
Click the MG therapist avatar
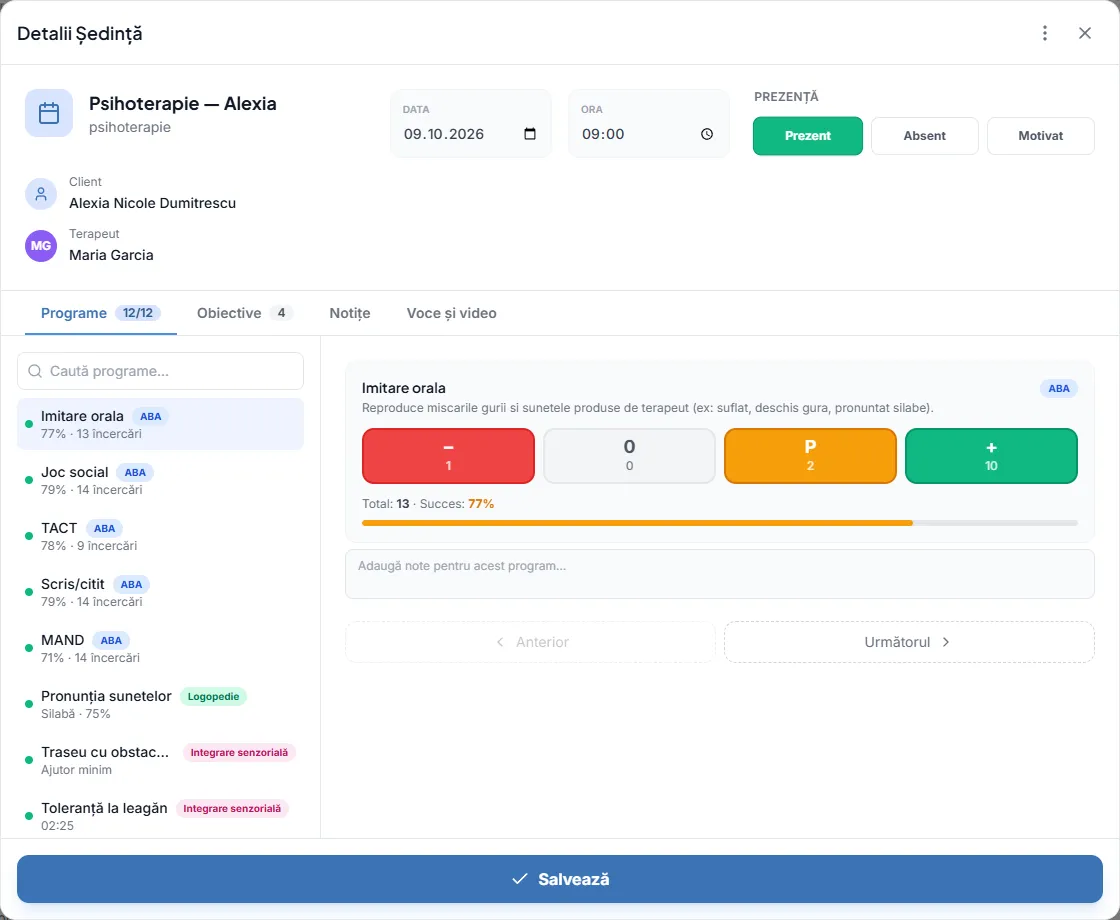(x=41, y=246)
